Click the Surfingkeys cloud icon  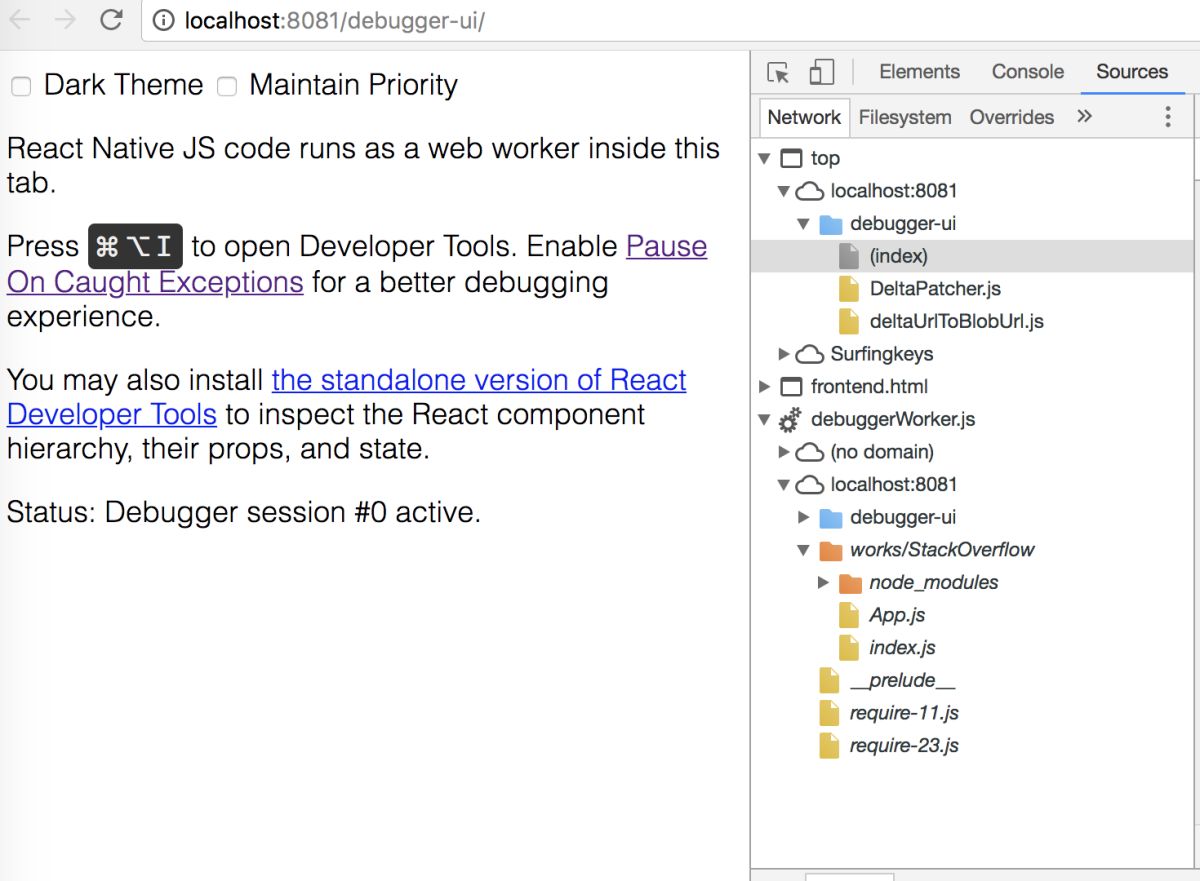pyautogui.click(x=809, y=354)
